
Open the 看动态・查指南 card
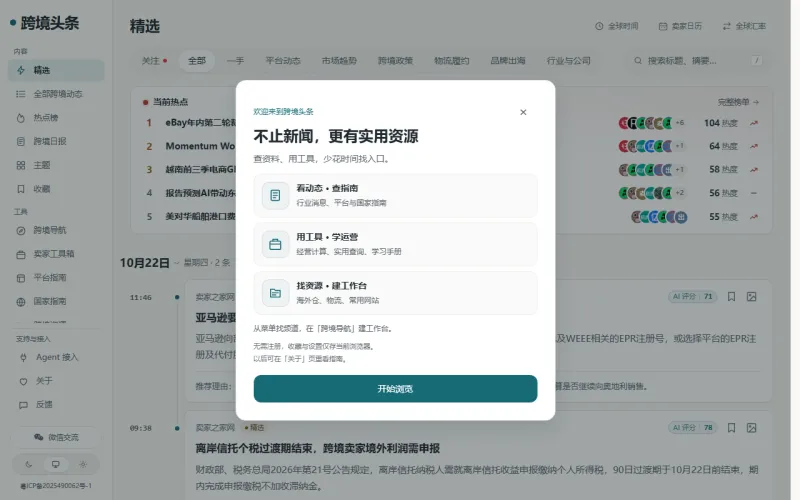point(395,195)
